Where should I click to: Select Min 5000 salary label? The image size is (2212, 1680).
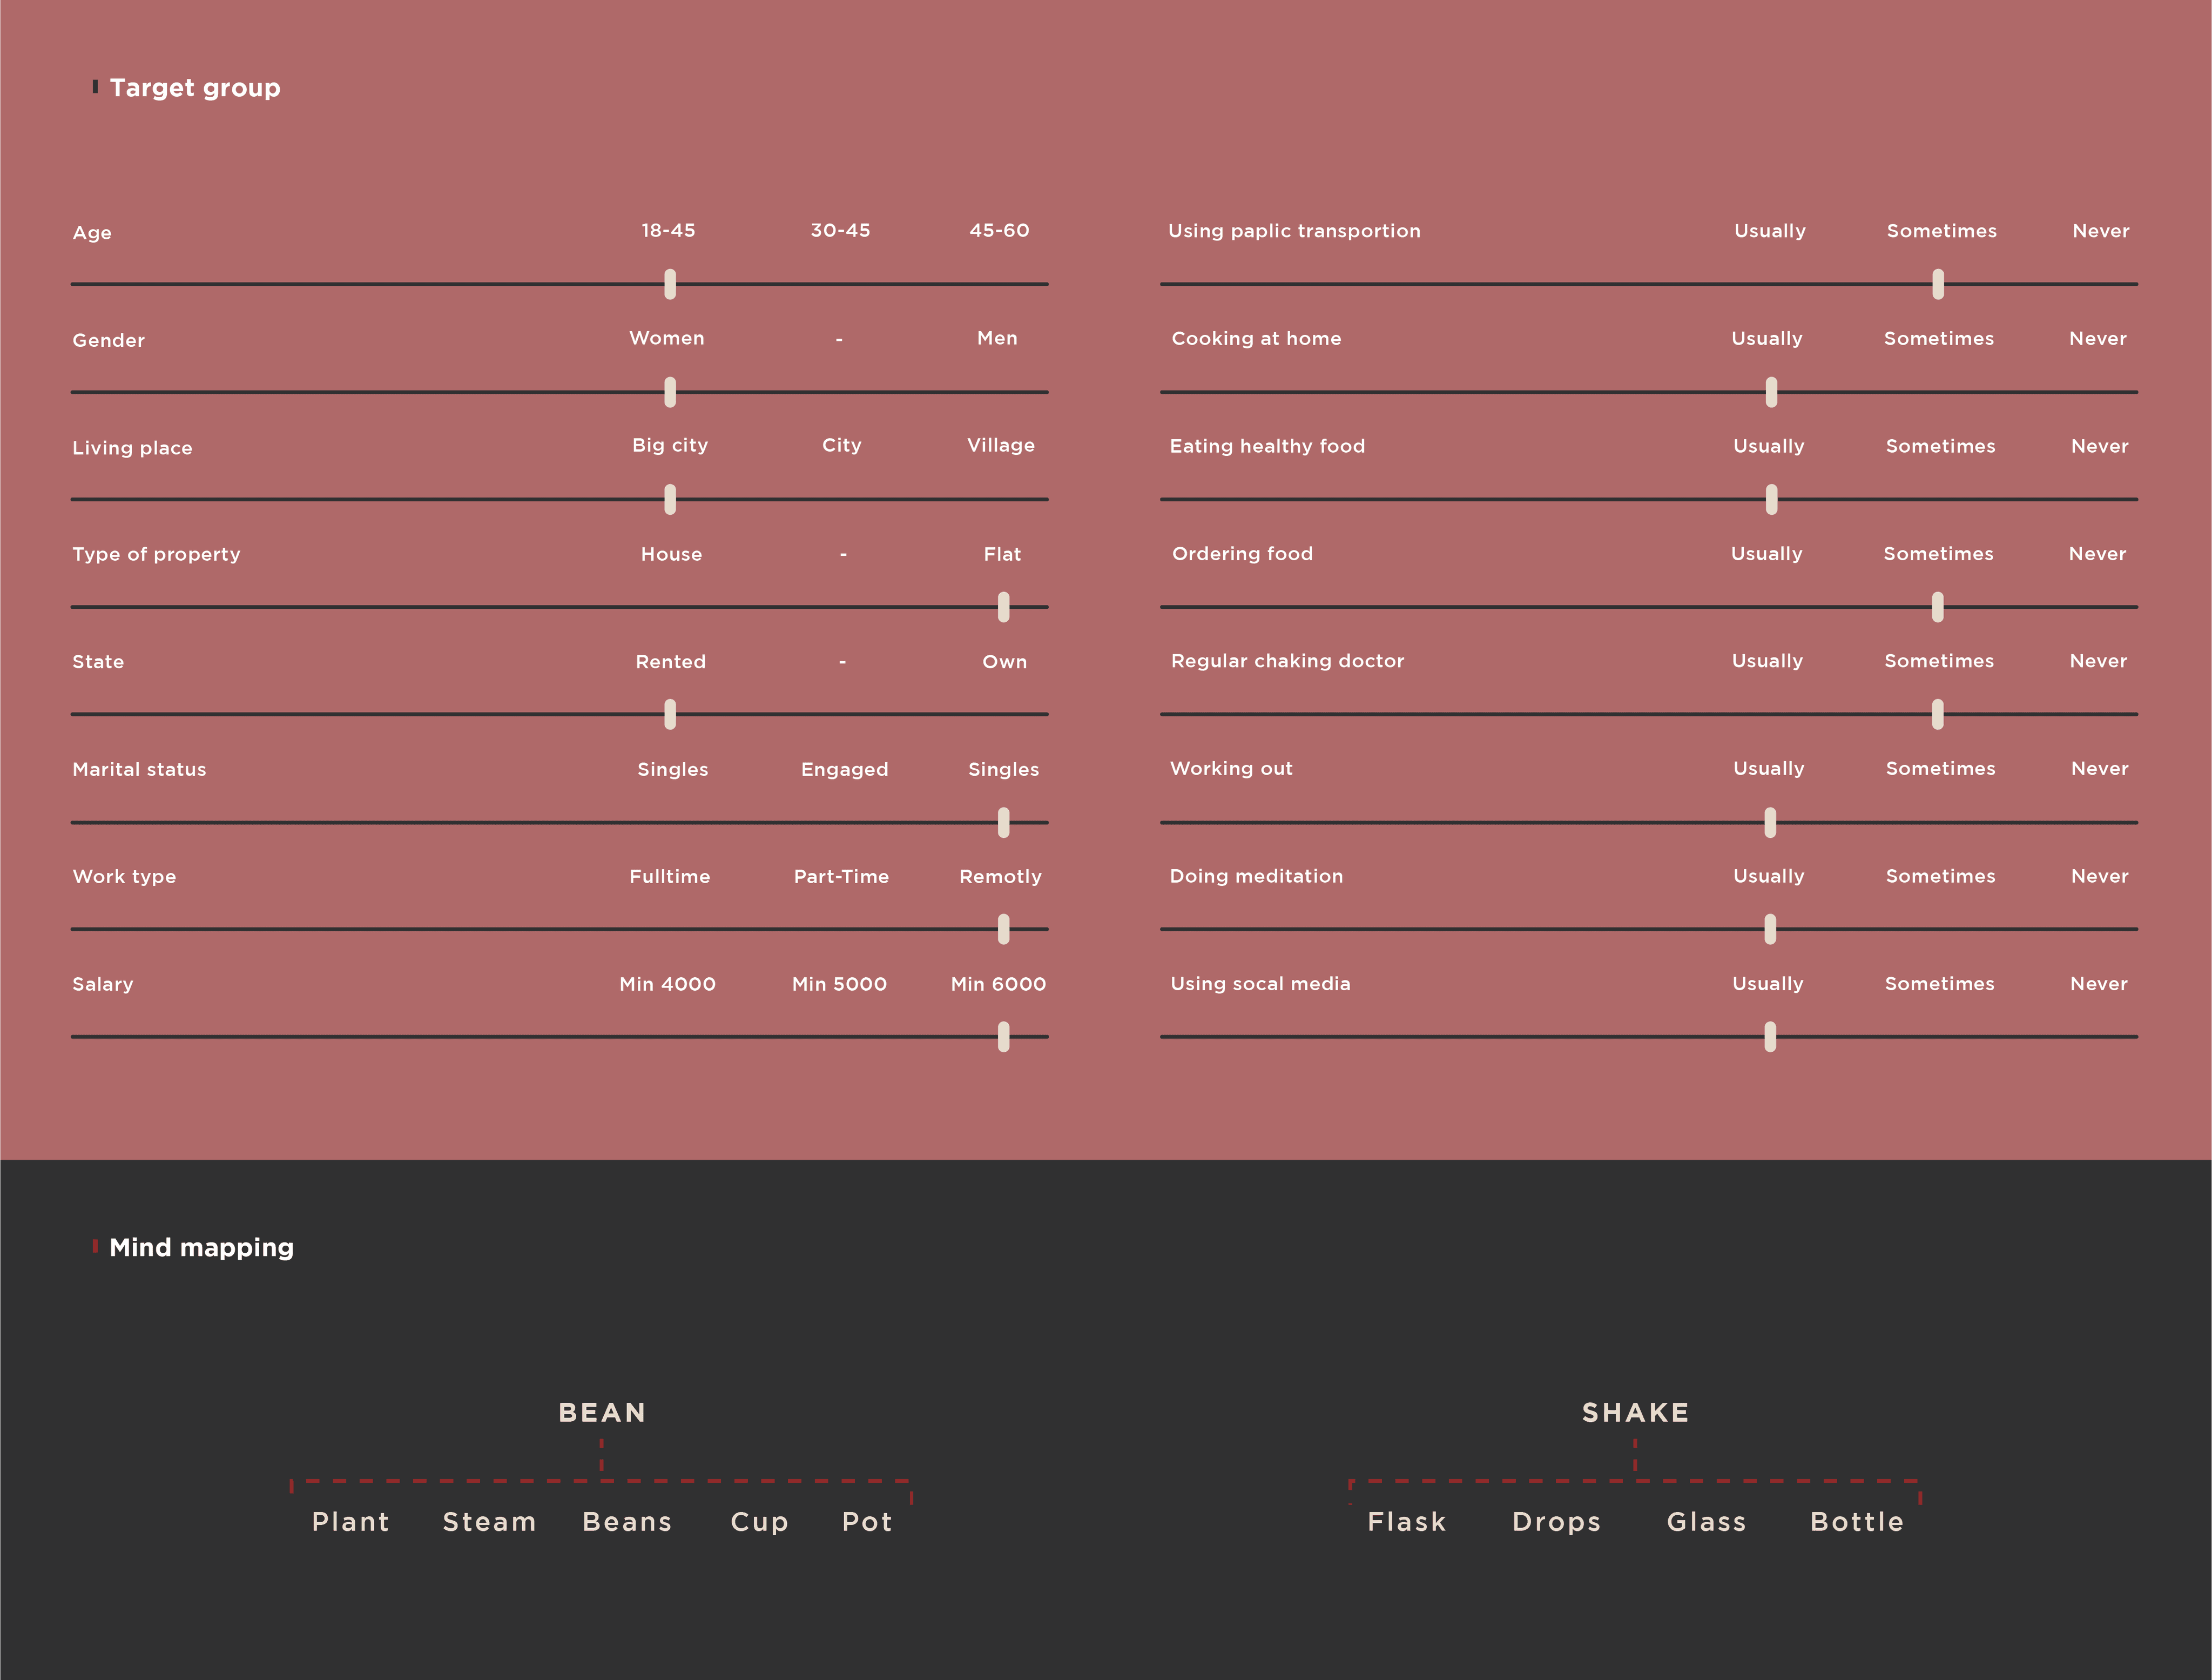(x=839, y=984)
